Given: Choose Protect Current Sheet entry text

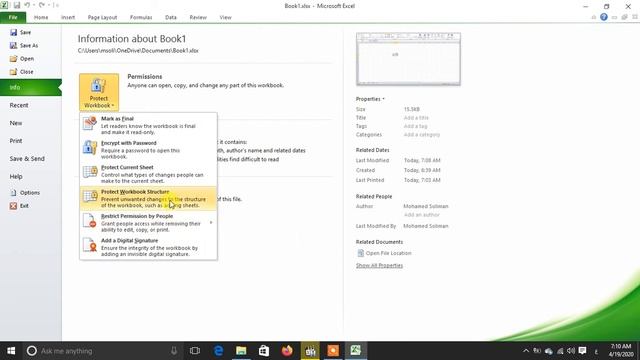Looking at the screenshot, I should (x=127, y=167).
